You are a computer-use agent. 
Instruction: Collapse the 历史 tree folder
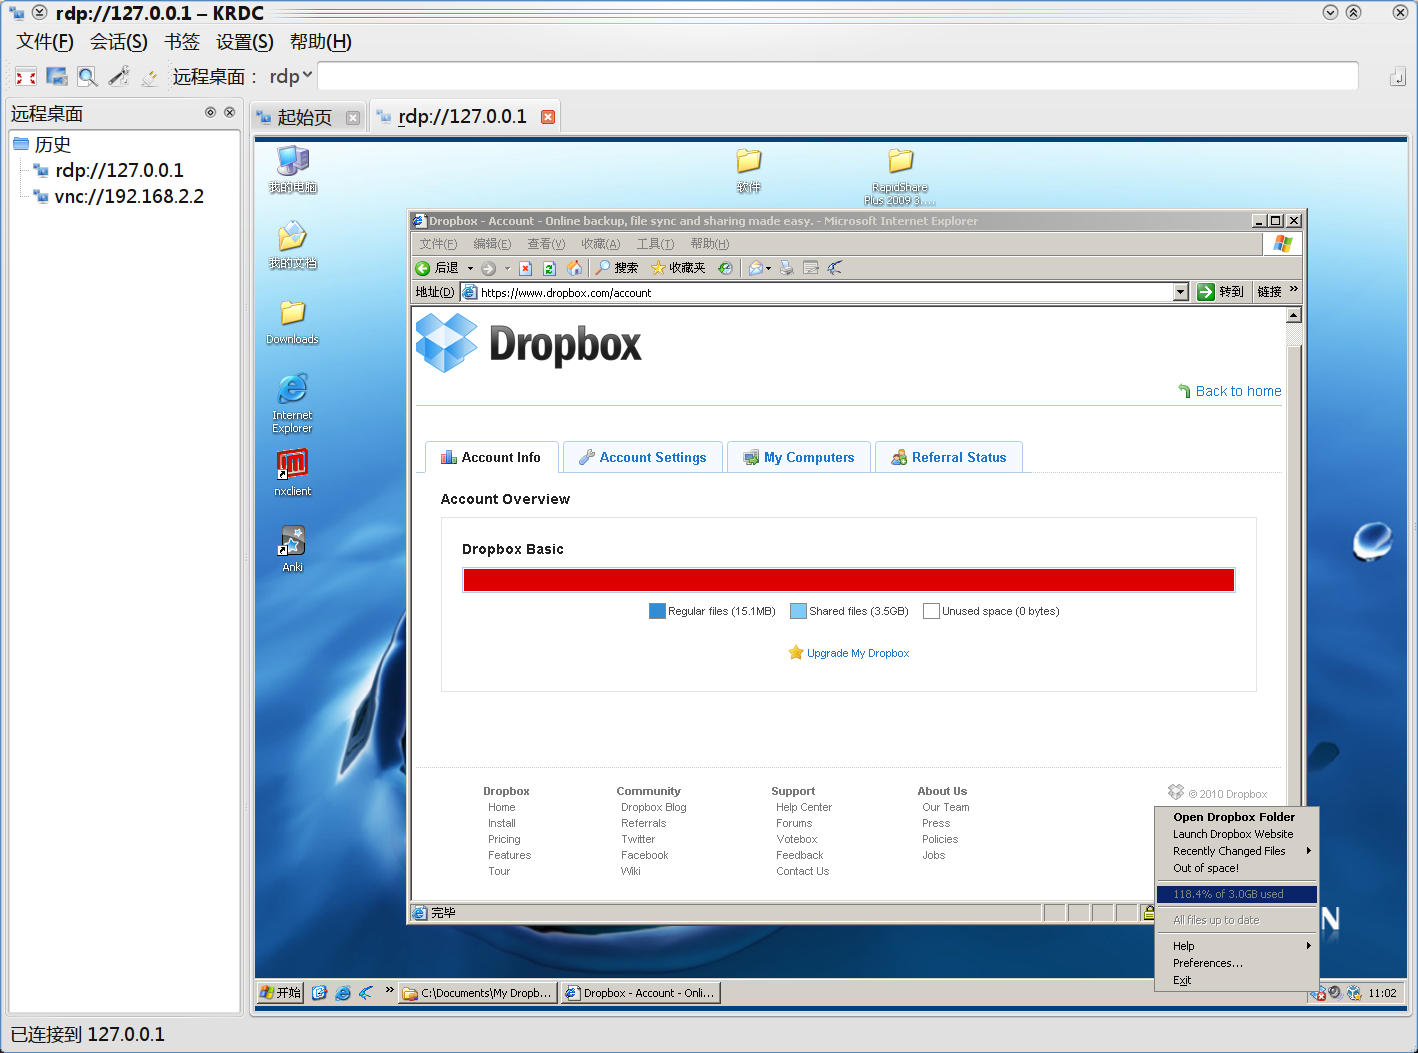(x=21, y=144)
